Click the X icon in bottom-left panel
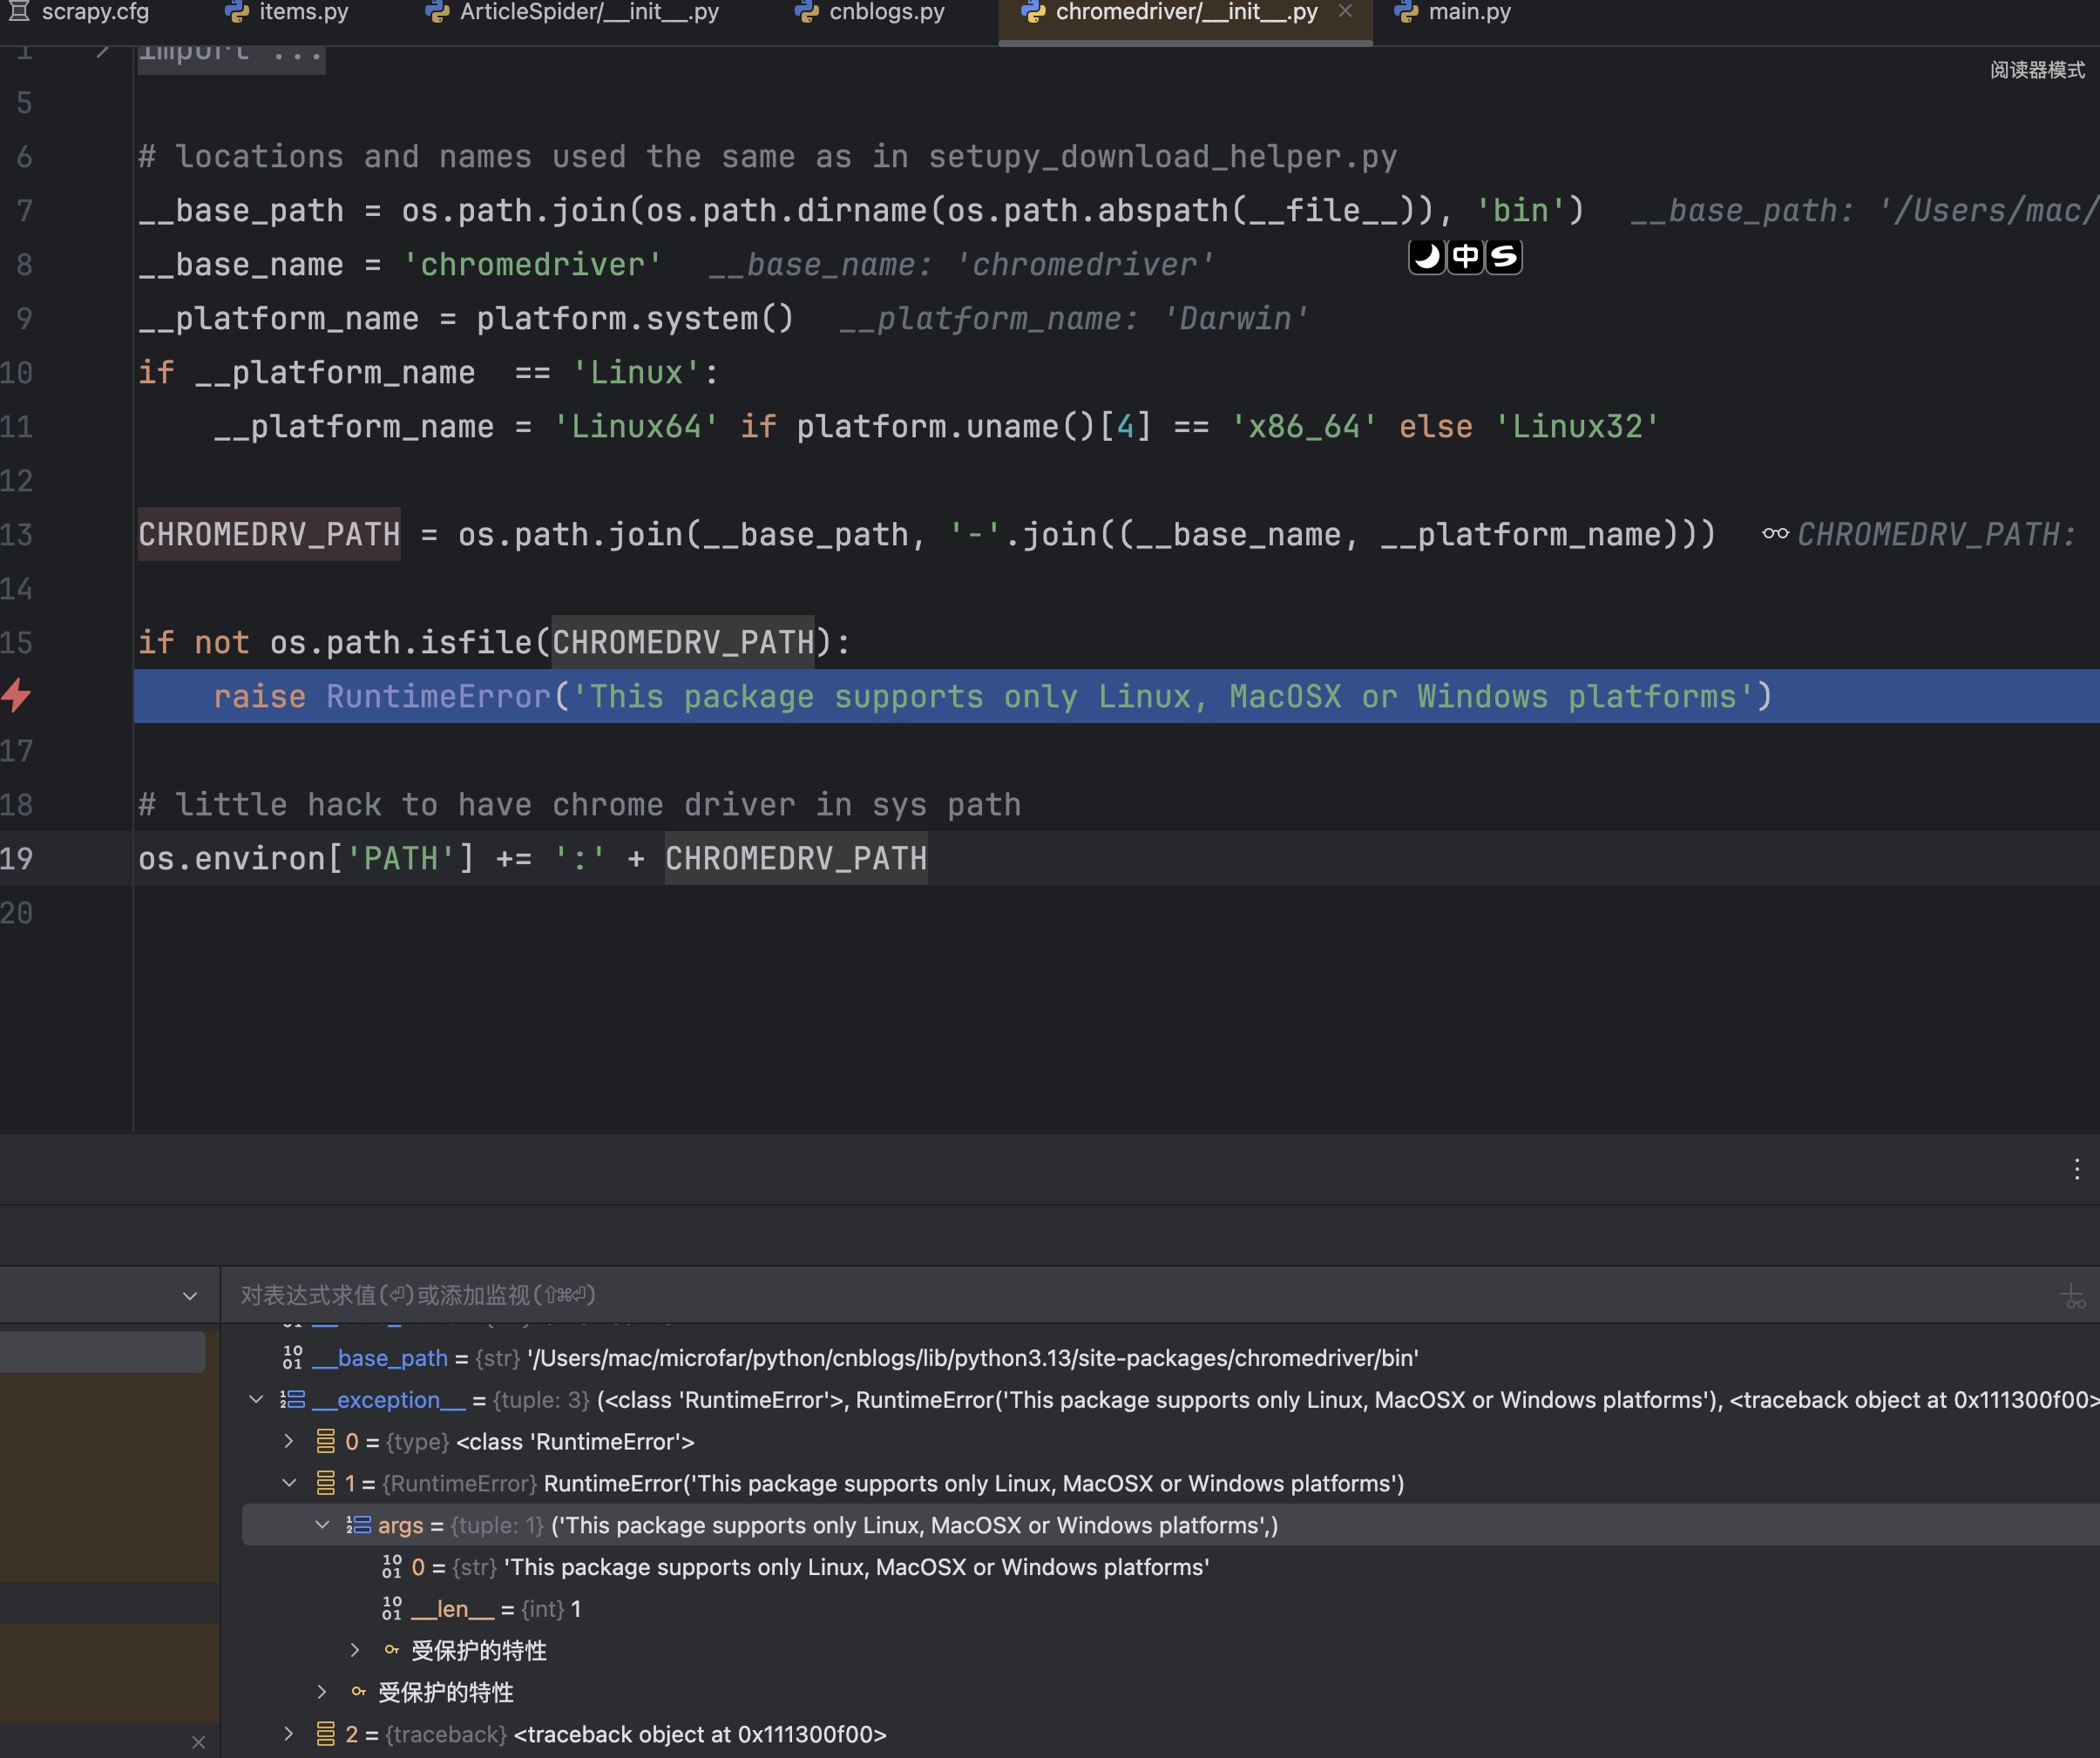Screen dimensions: 2100x1758 [x=198, y=1742]
